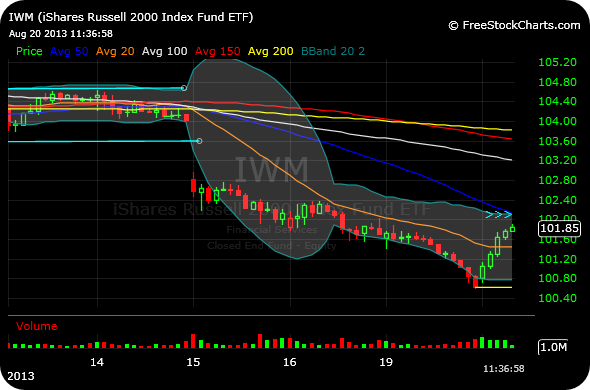Select the upper cyan trendline's circle handle
This screenshot has height=390, width=590.
coord(184,88)
